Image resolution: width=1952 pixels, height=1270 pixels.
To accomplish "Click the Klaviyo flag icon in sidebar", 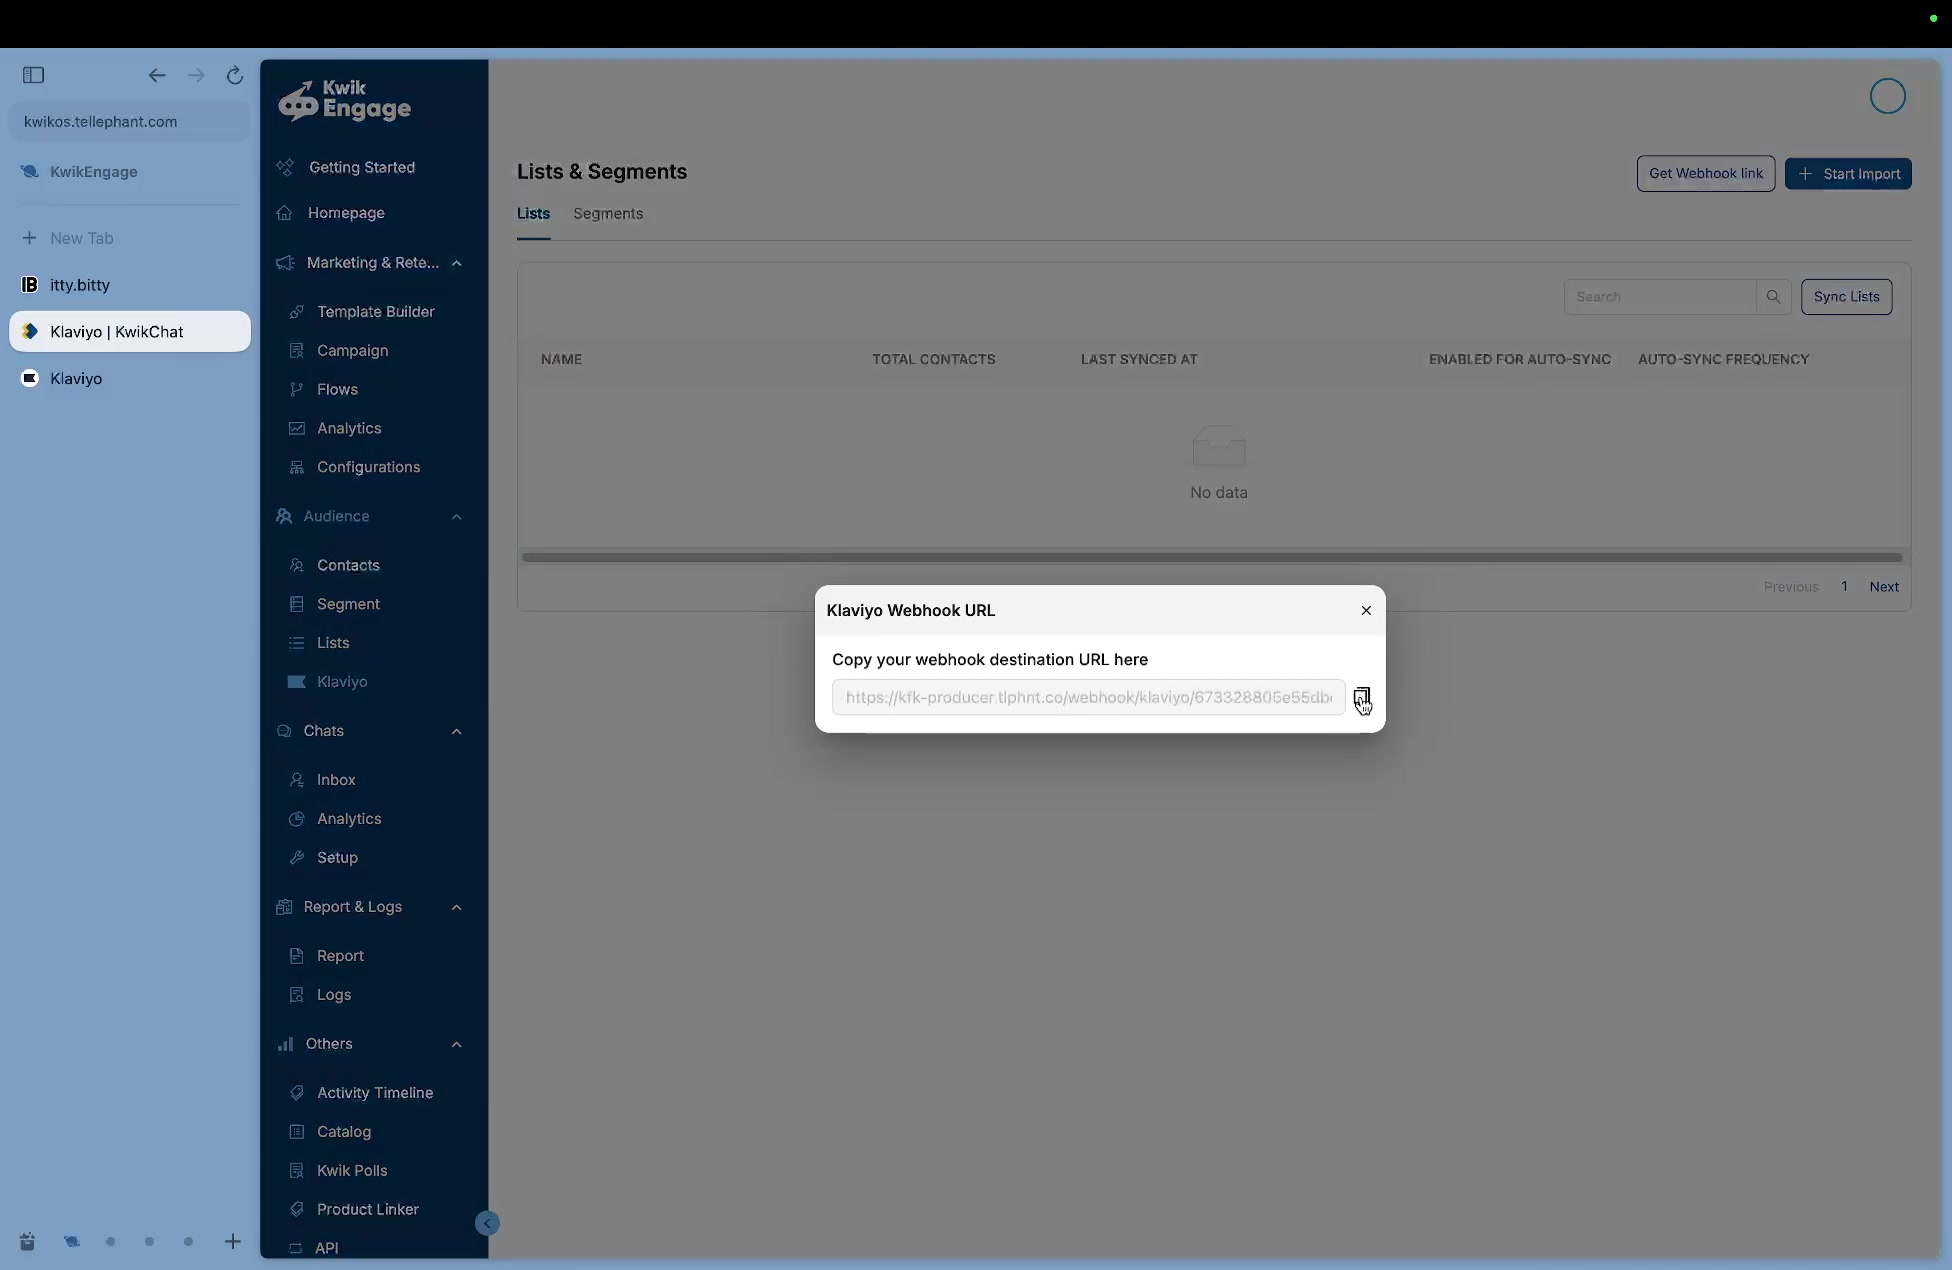I will (296, 681).
